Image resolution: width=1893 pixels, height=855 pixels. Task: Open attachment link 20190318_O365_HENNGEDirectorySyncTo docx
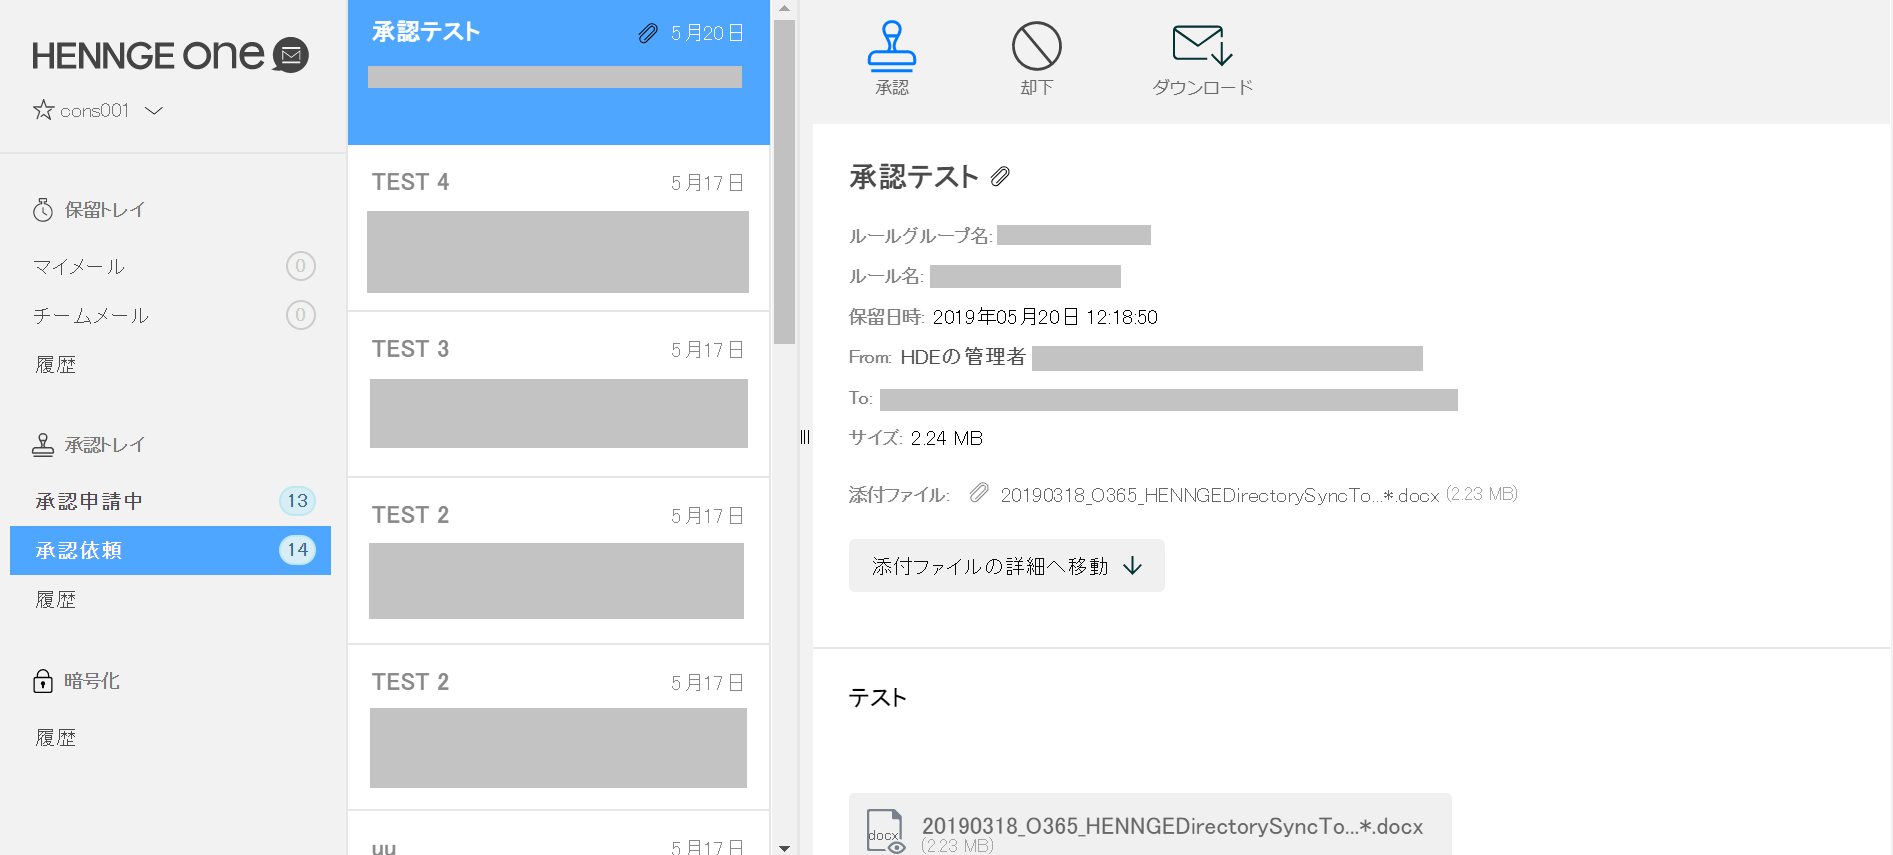[1219, 495]
